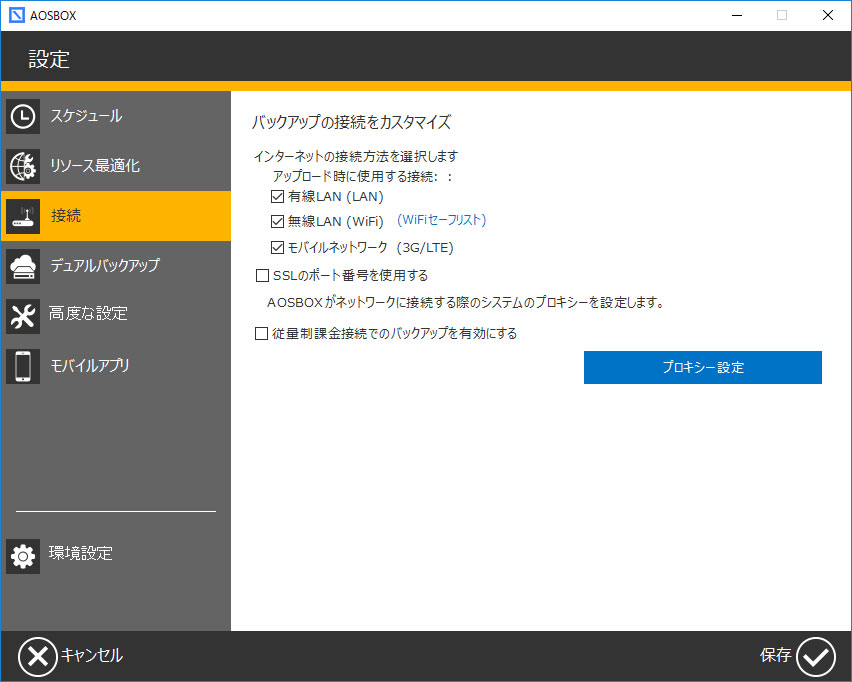Viewport: 852px width, 682px height.
Task: Click the AOSBOX logo in title bar
Action: (17, 15)
